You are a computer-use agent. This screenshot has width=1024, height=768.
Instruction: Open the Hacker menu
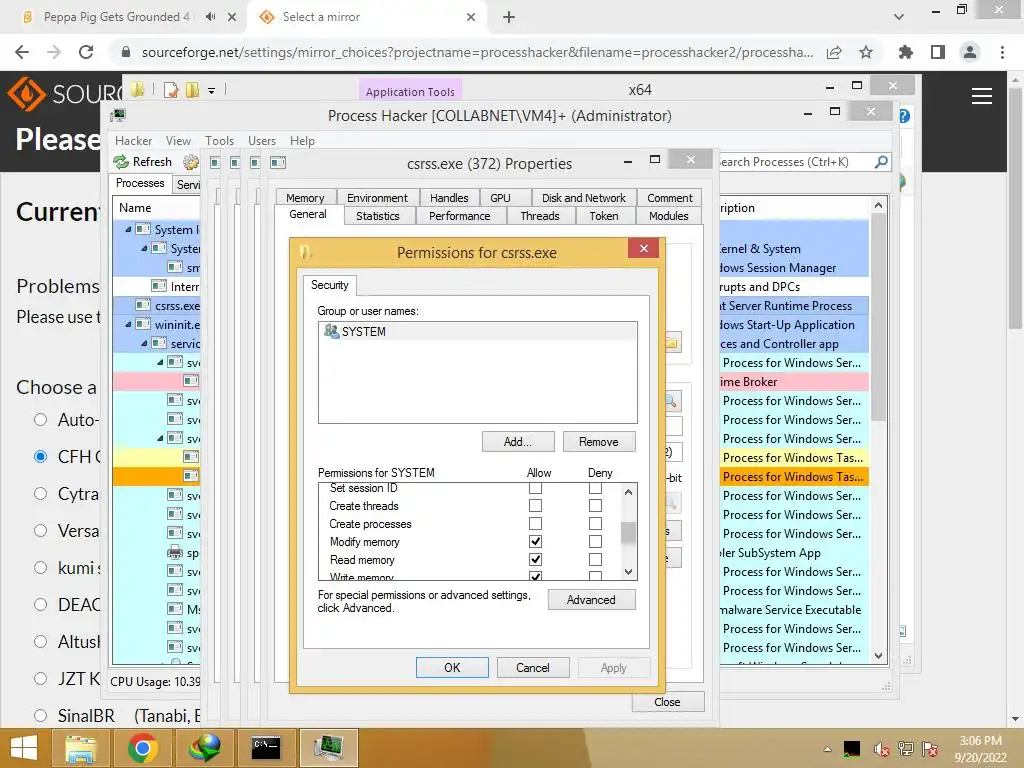133,141
